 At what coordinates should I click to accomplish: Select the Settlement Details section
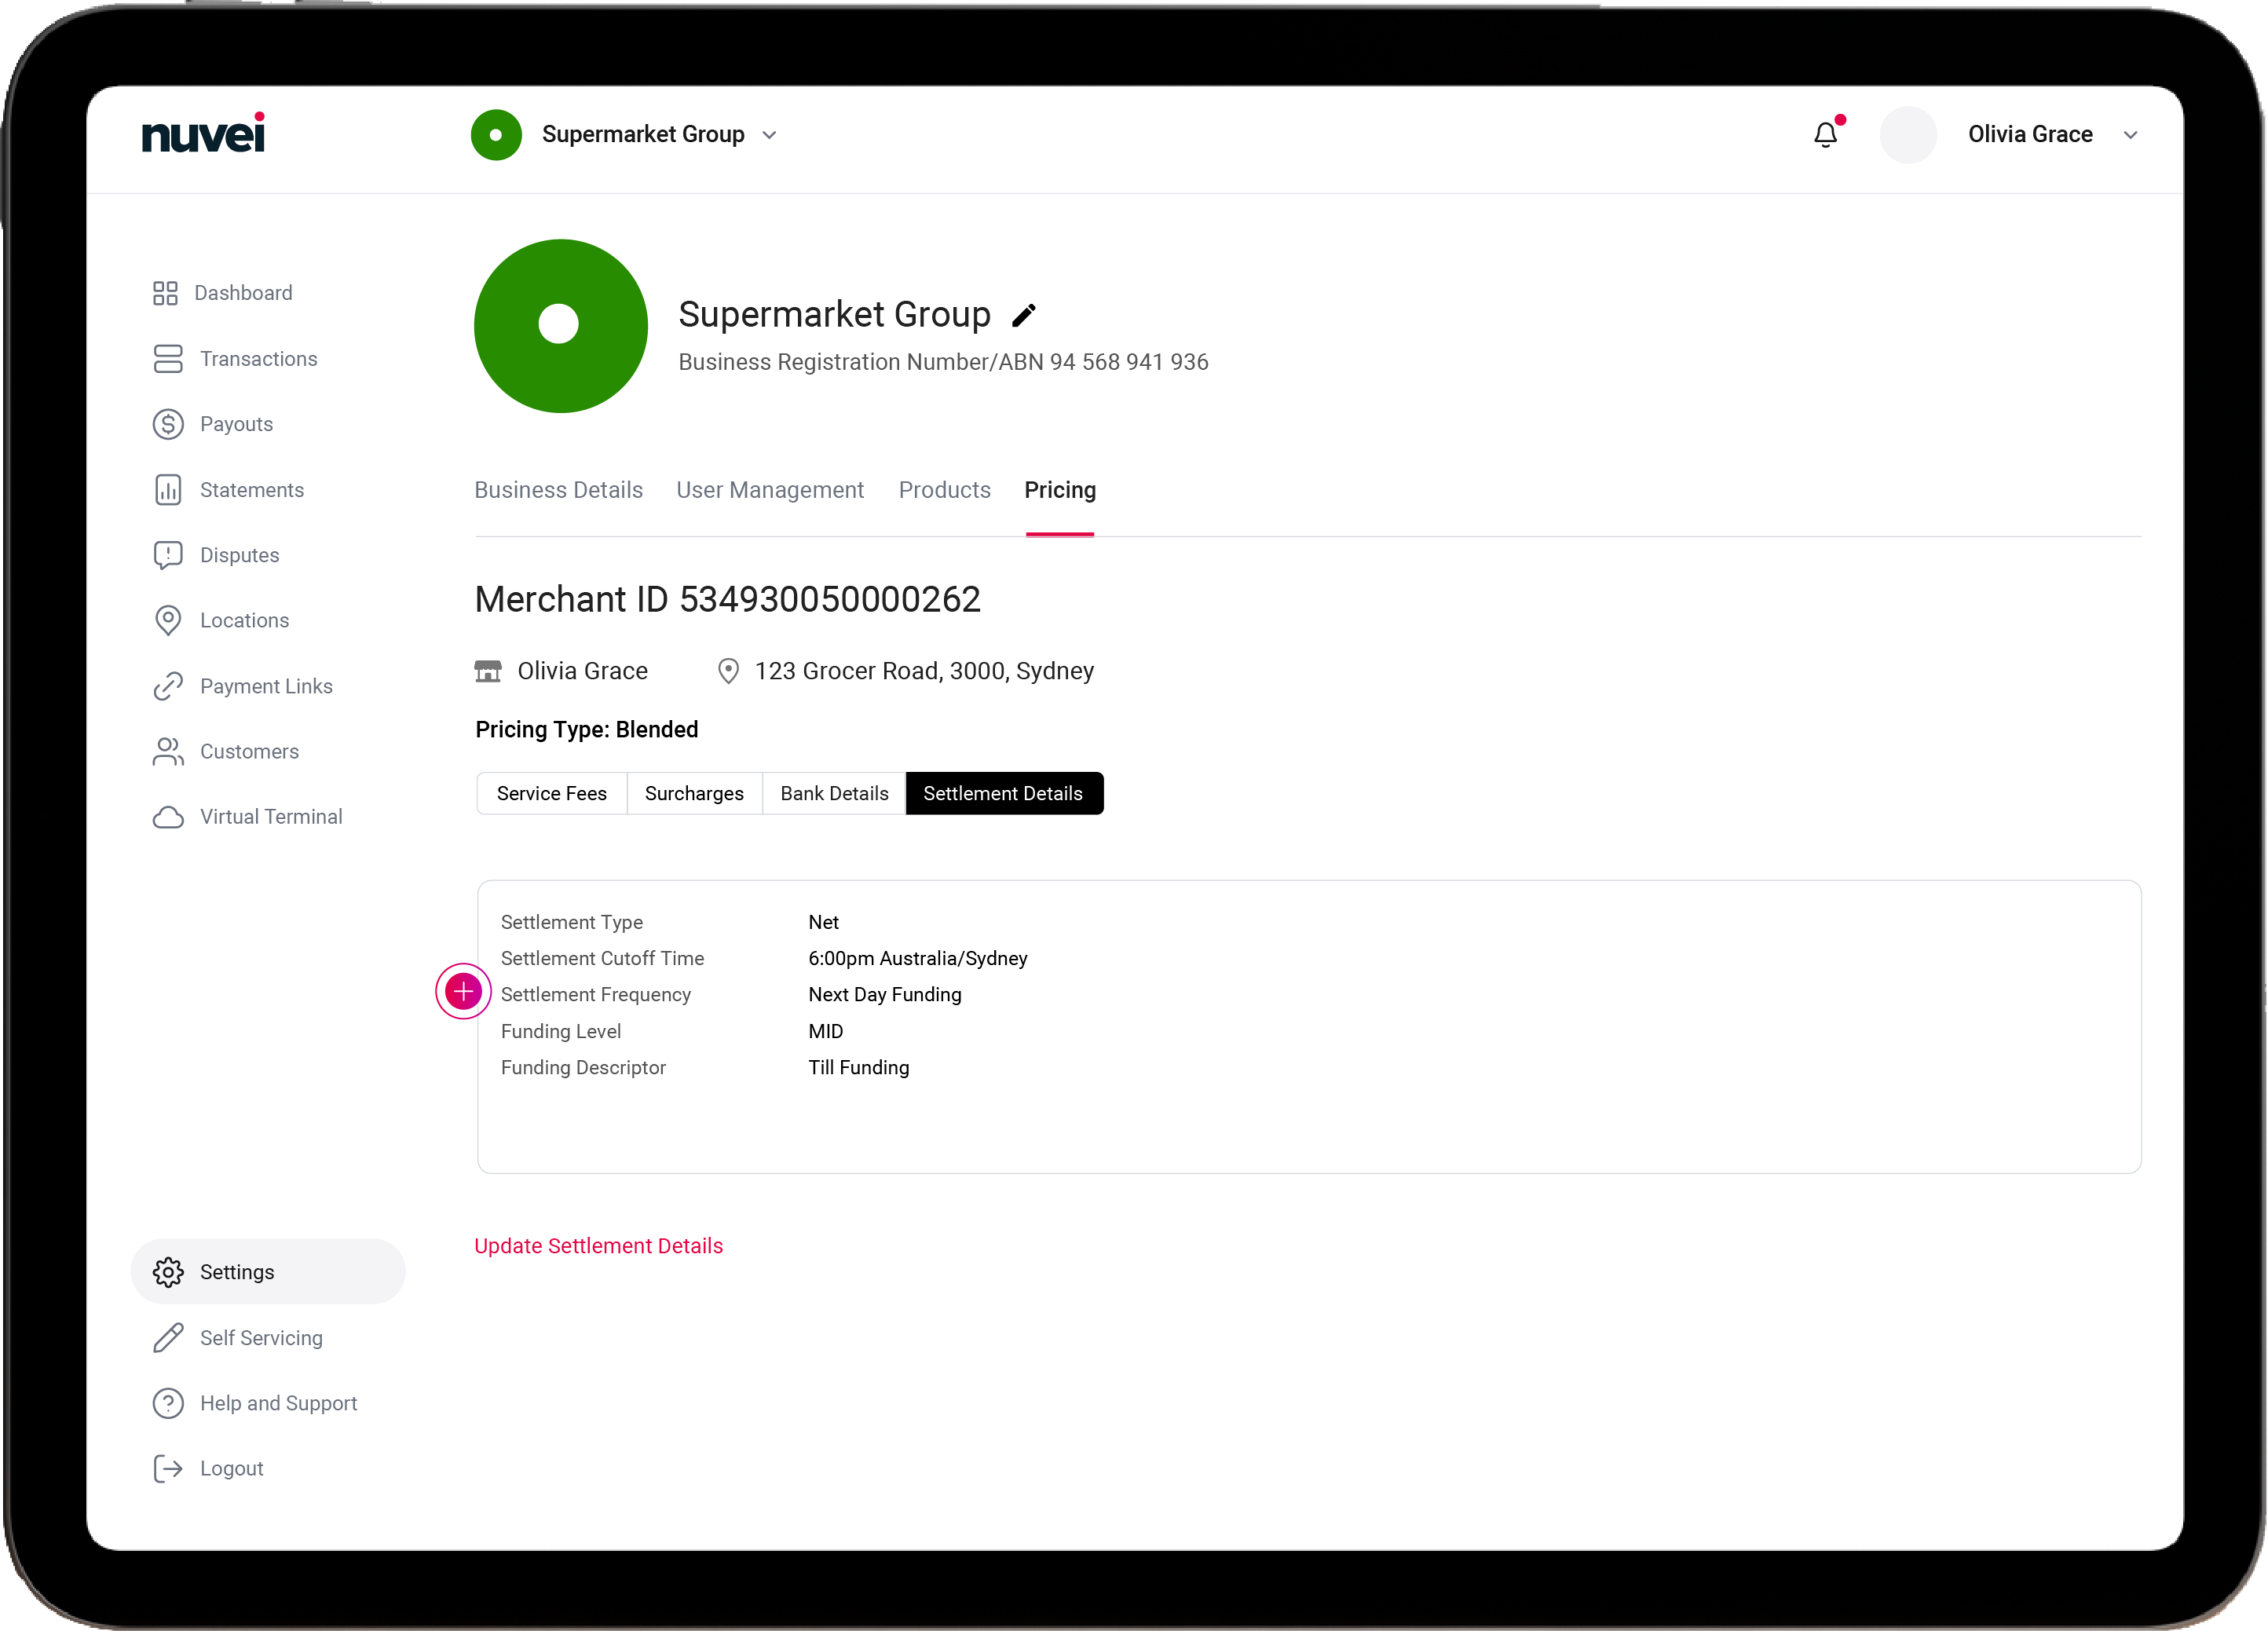click(x=1004, y=793)
